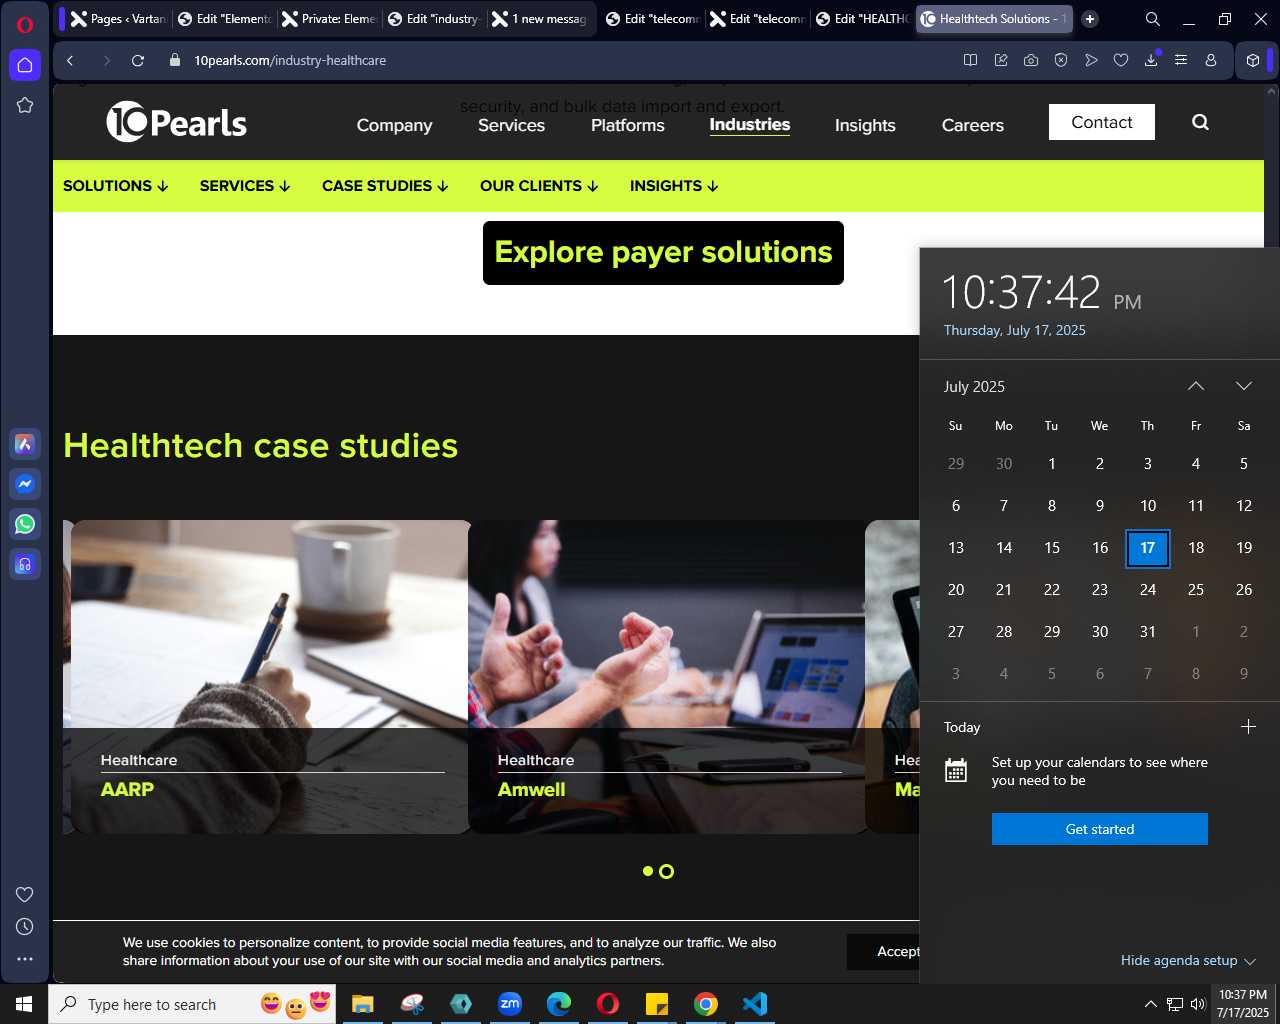This screenshot has height=1024, width=1280.
Task: Expand the OUR CLIENTS submenu
Action: point(539,186)
